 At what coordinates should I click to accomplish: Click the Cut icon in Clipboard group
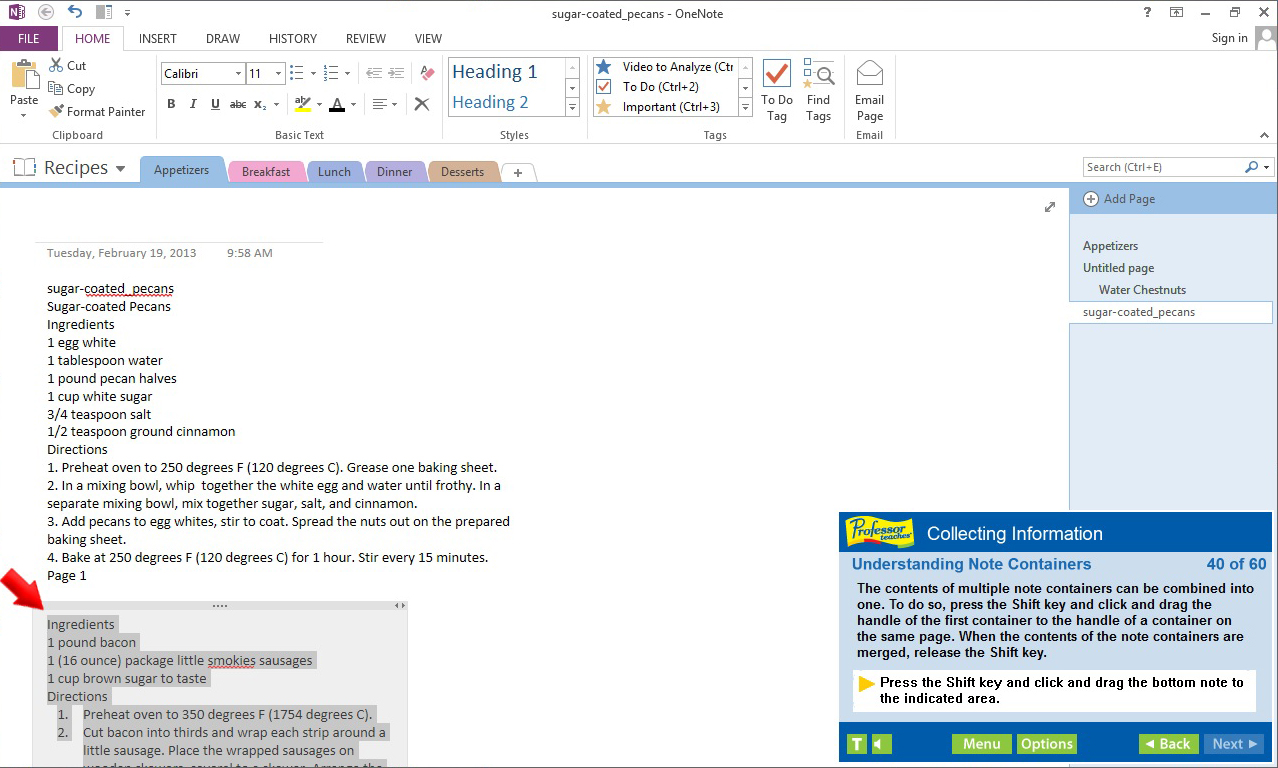point(55,65)
